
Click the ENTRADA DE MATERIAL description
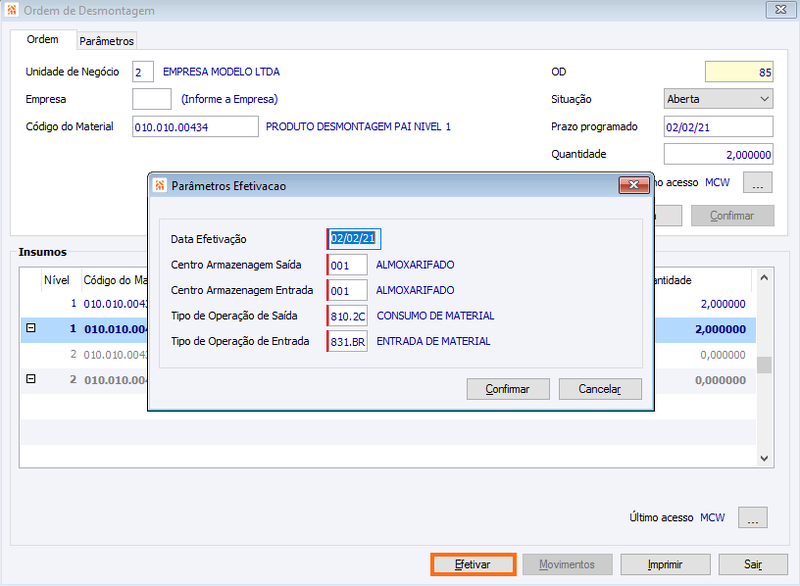(x=433, y=341)
